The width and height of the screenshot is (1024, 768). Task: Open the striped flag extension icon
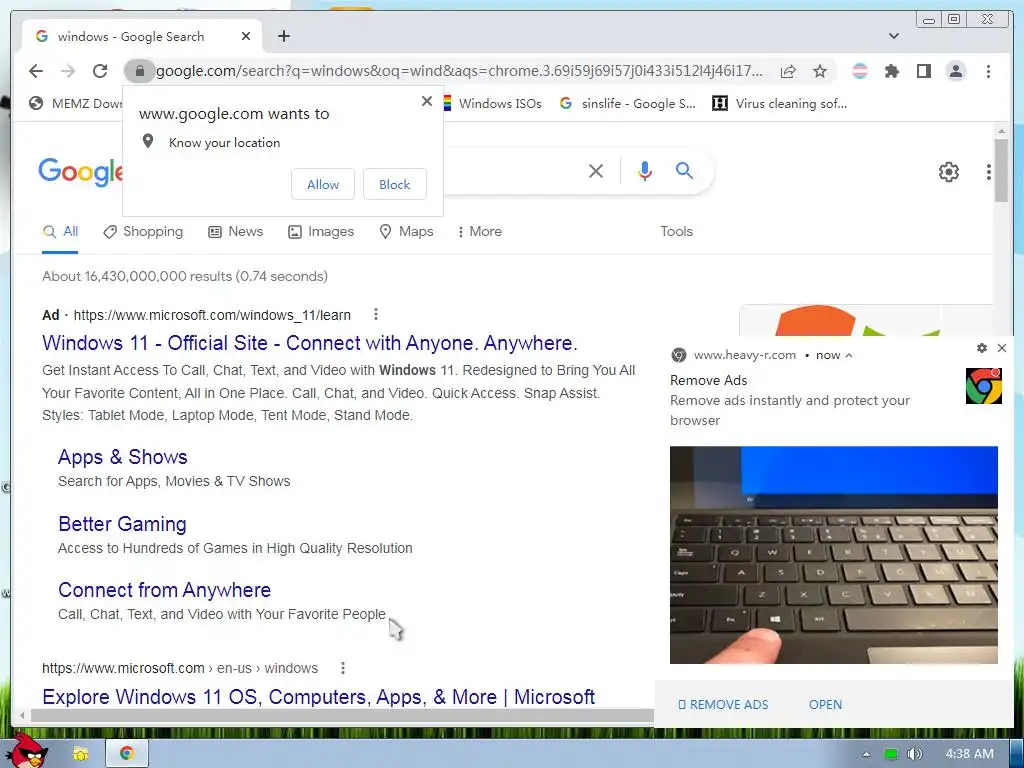tap(860, 71)
